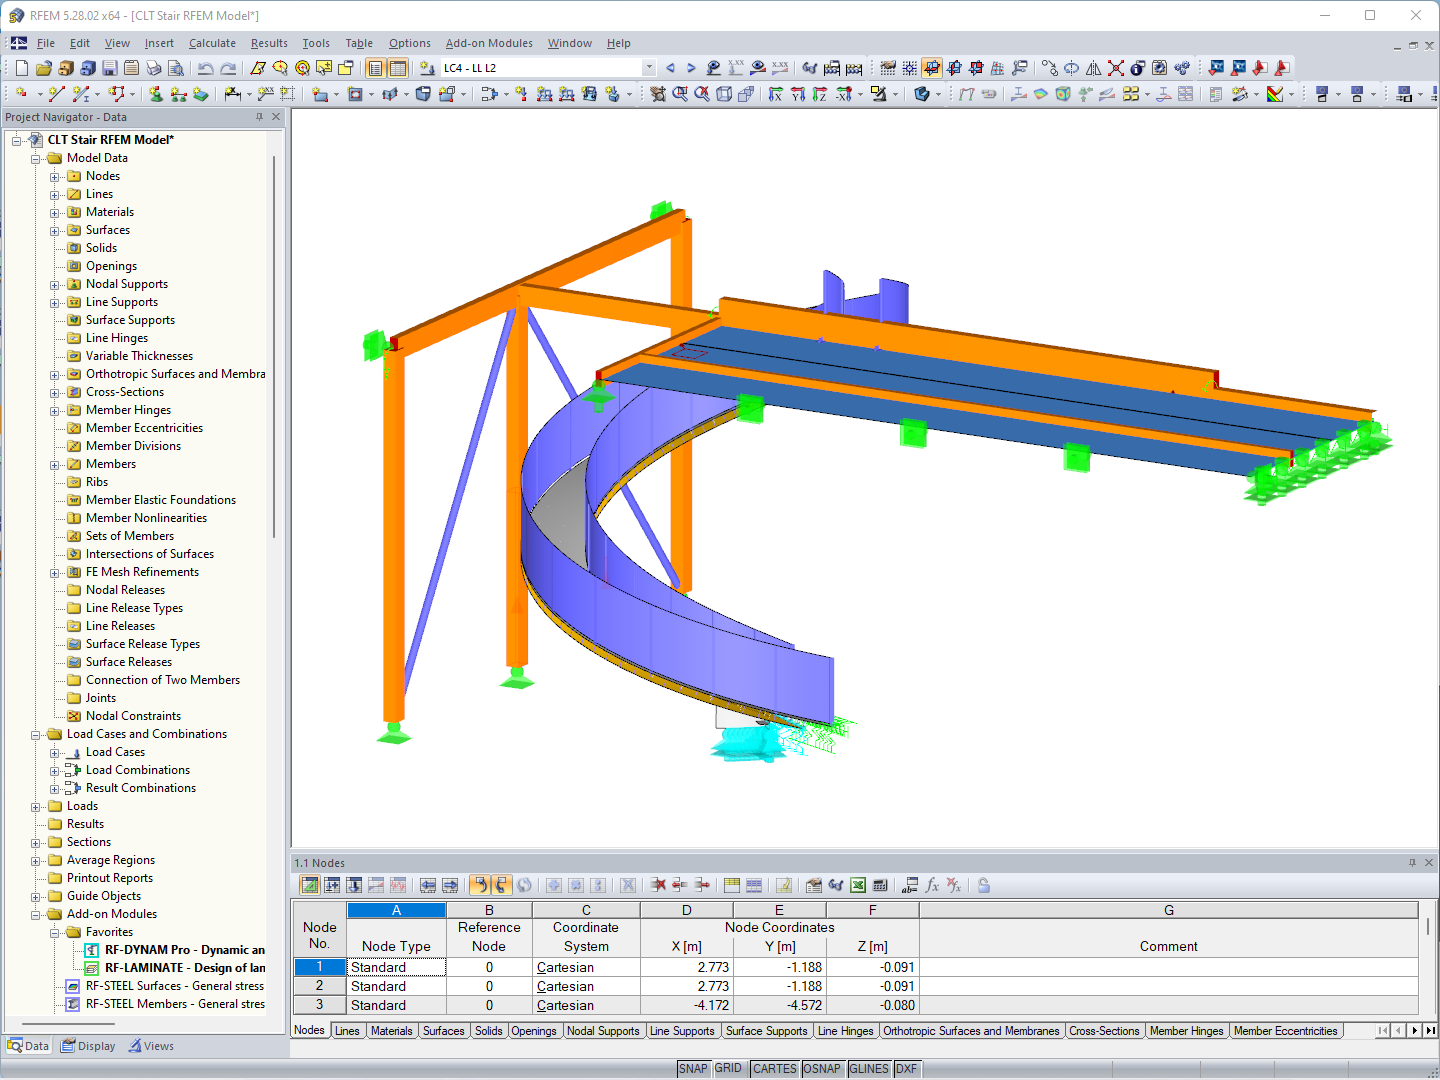The image size is (1440, 1080).
Task: Click the View in Z direction icon
Action: pyautogui.click(x=820, y=94)
